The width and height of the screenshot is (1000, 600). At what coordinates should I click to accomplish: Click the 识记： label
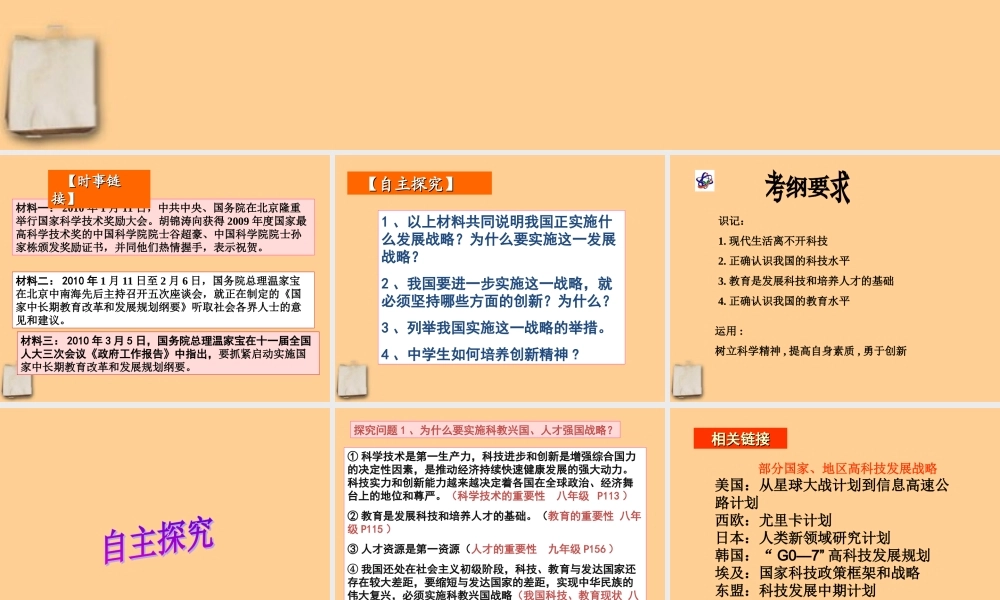[x=732, y=221]
